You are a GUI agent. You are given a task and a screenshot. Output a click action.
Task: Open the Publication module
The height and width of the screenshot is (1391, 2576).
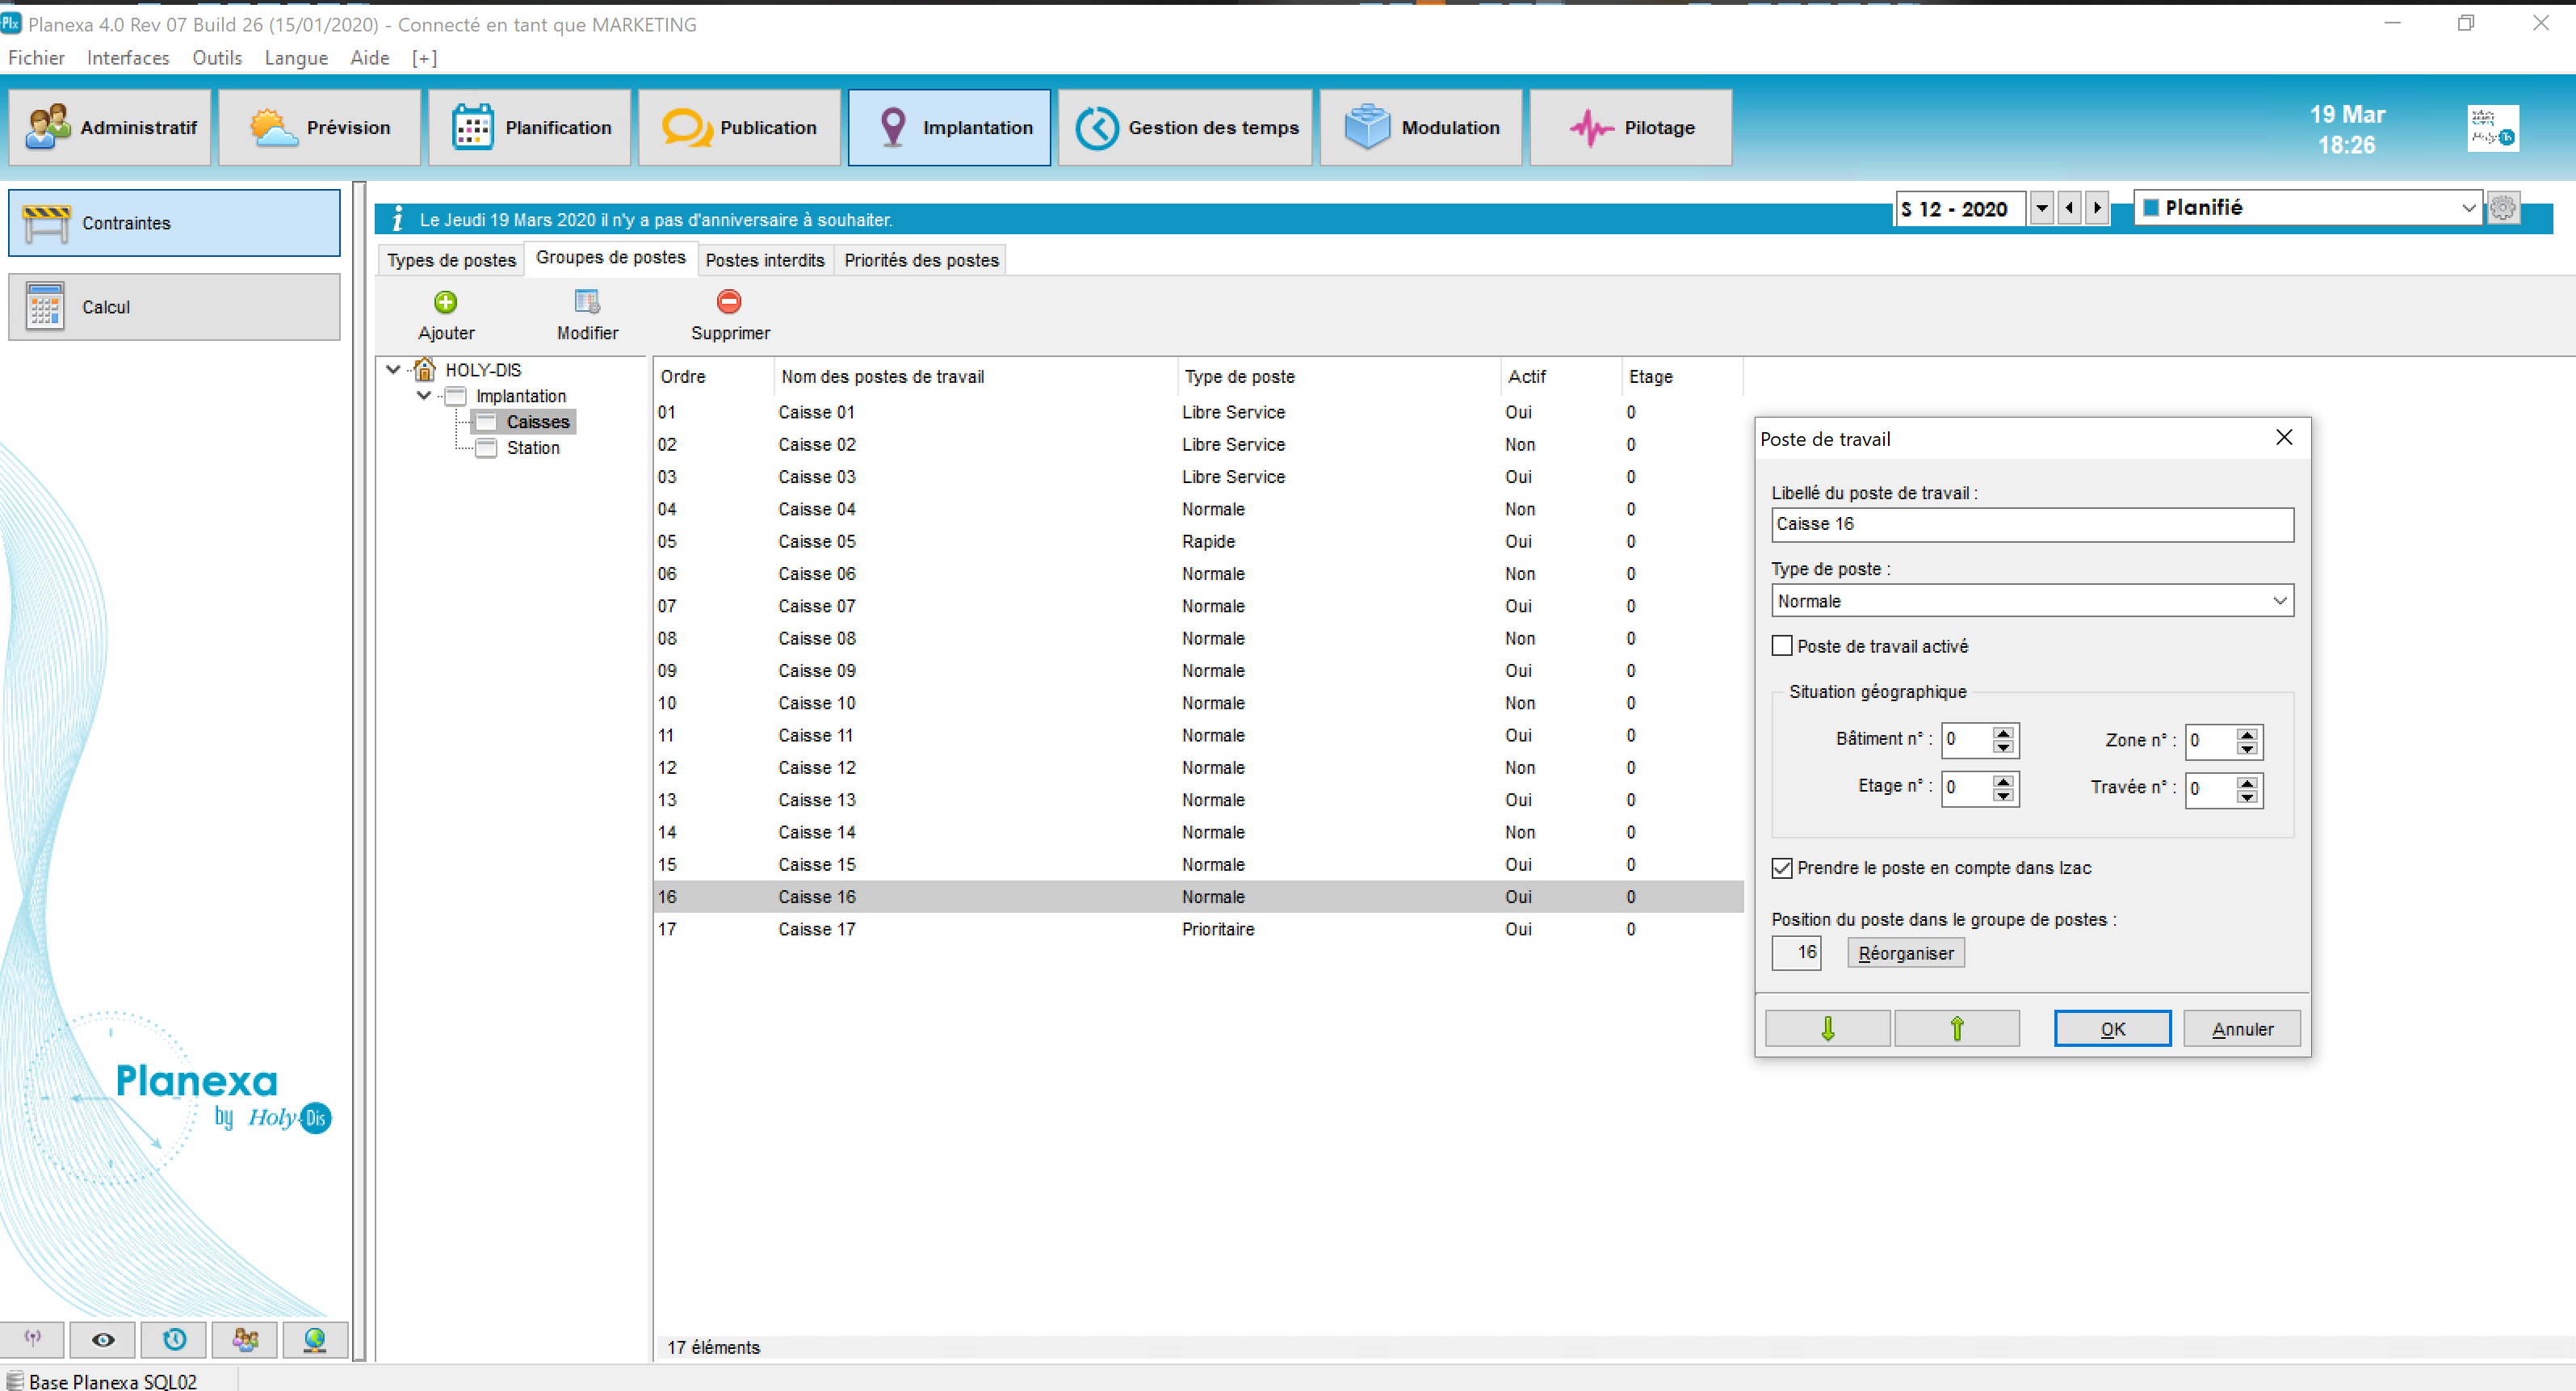tap(740, 128)
